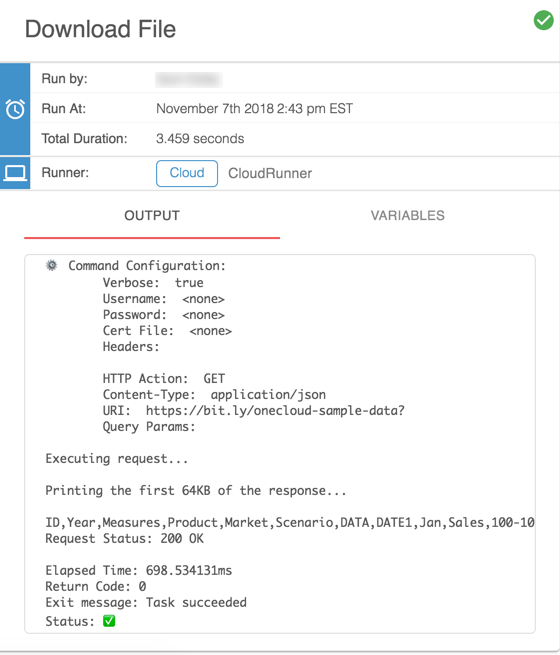Click the Headers: line

131,347
